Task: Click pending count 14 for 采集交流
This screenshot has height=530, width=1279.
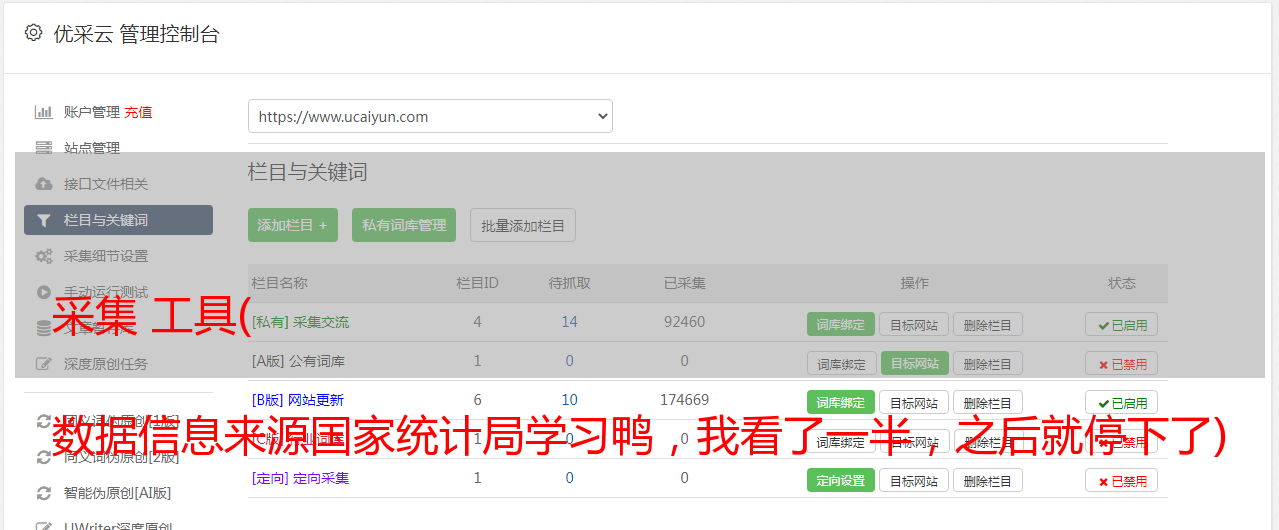Action: tap(569, 322)
